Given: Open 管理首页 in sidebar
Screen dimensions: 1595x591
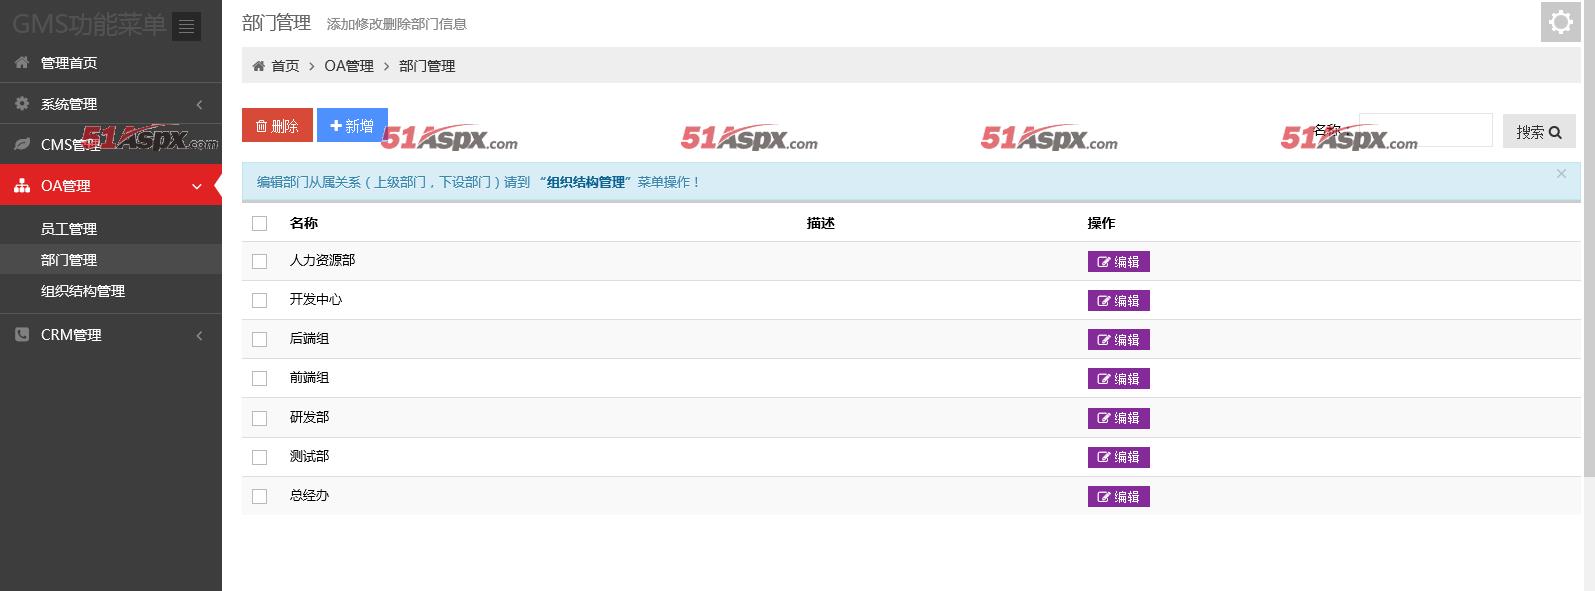Looking at the screenshot, I should point(111,63).
